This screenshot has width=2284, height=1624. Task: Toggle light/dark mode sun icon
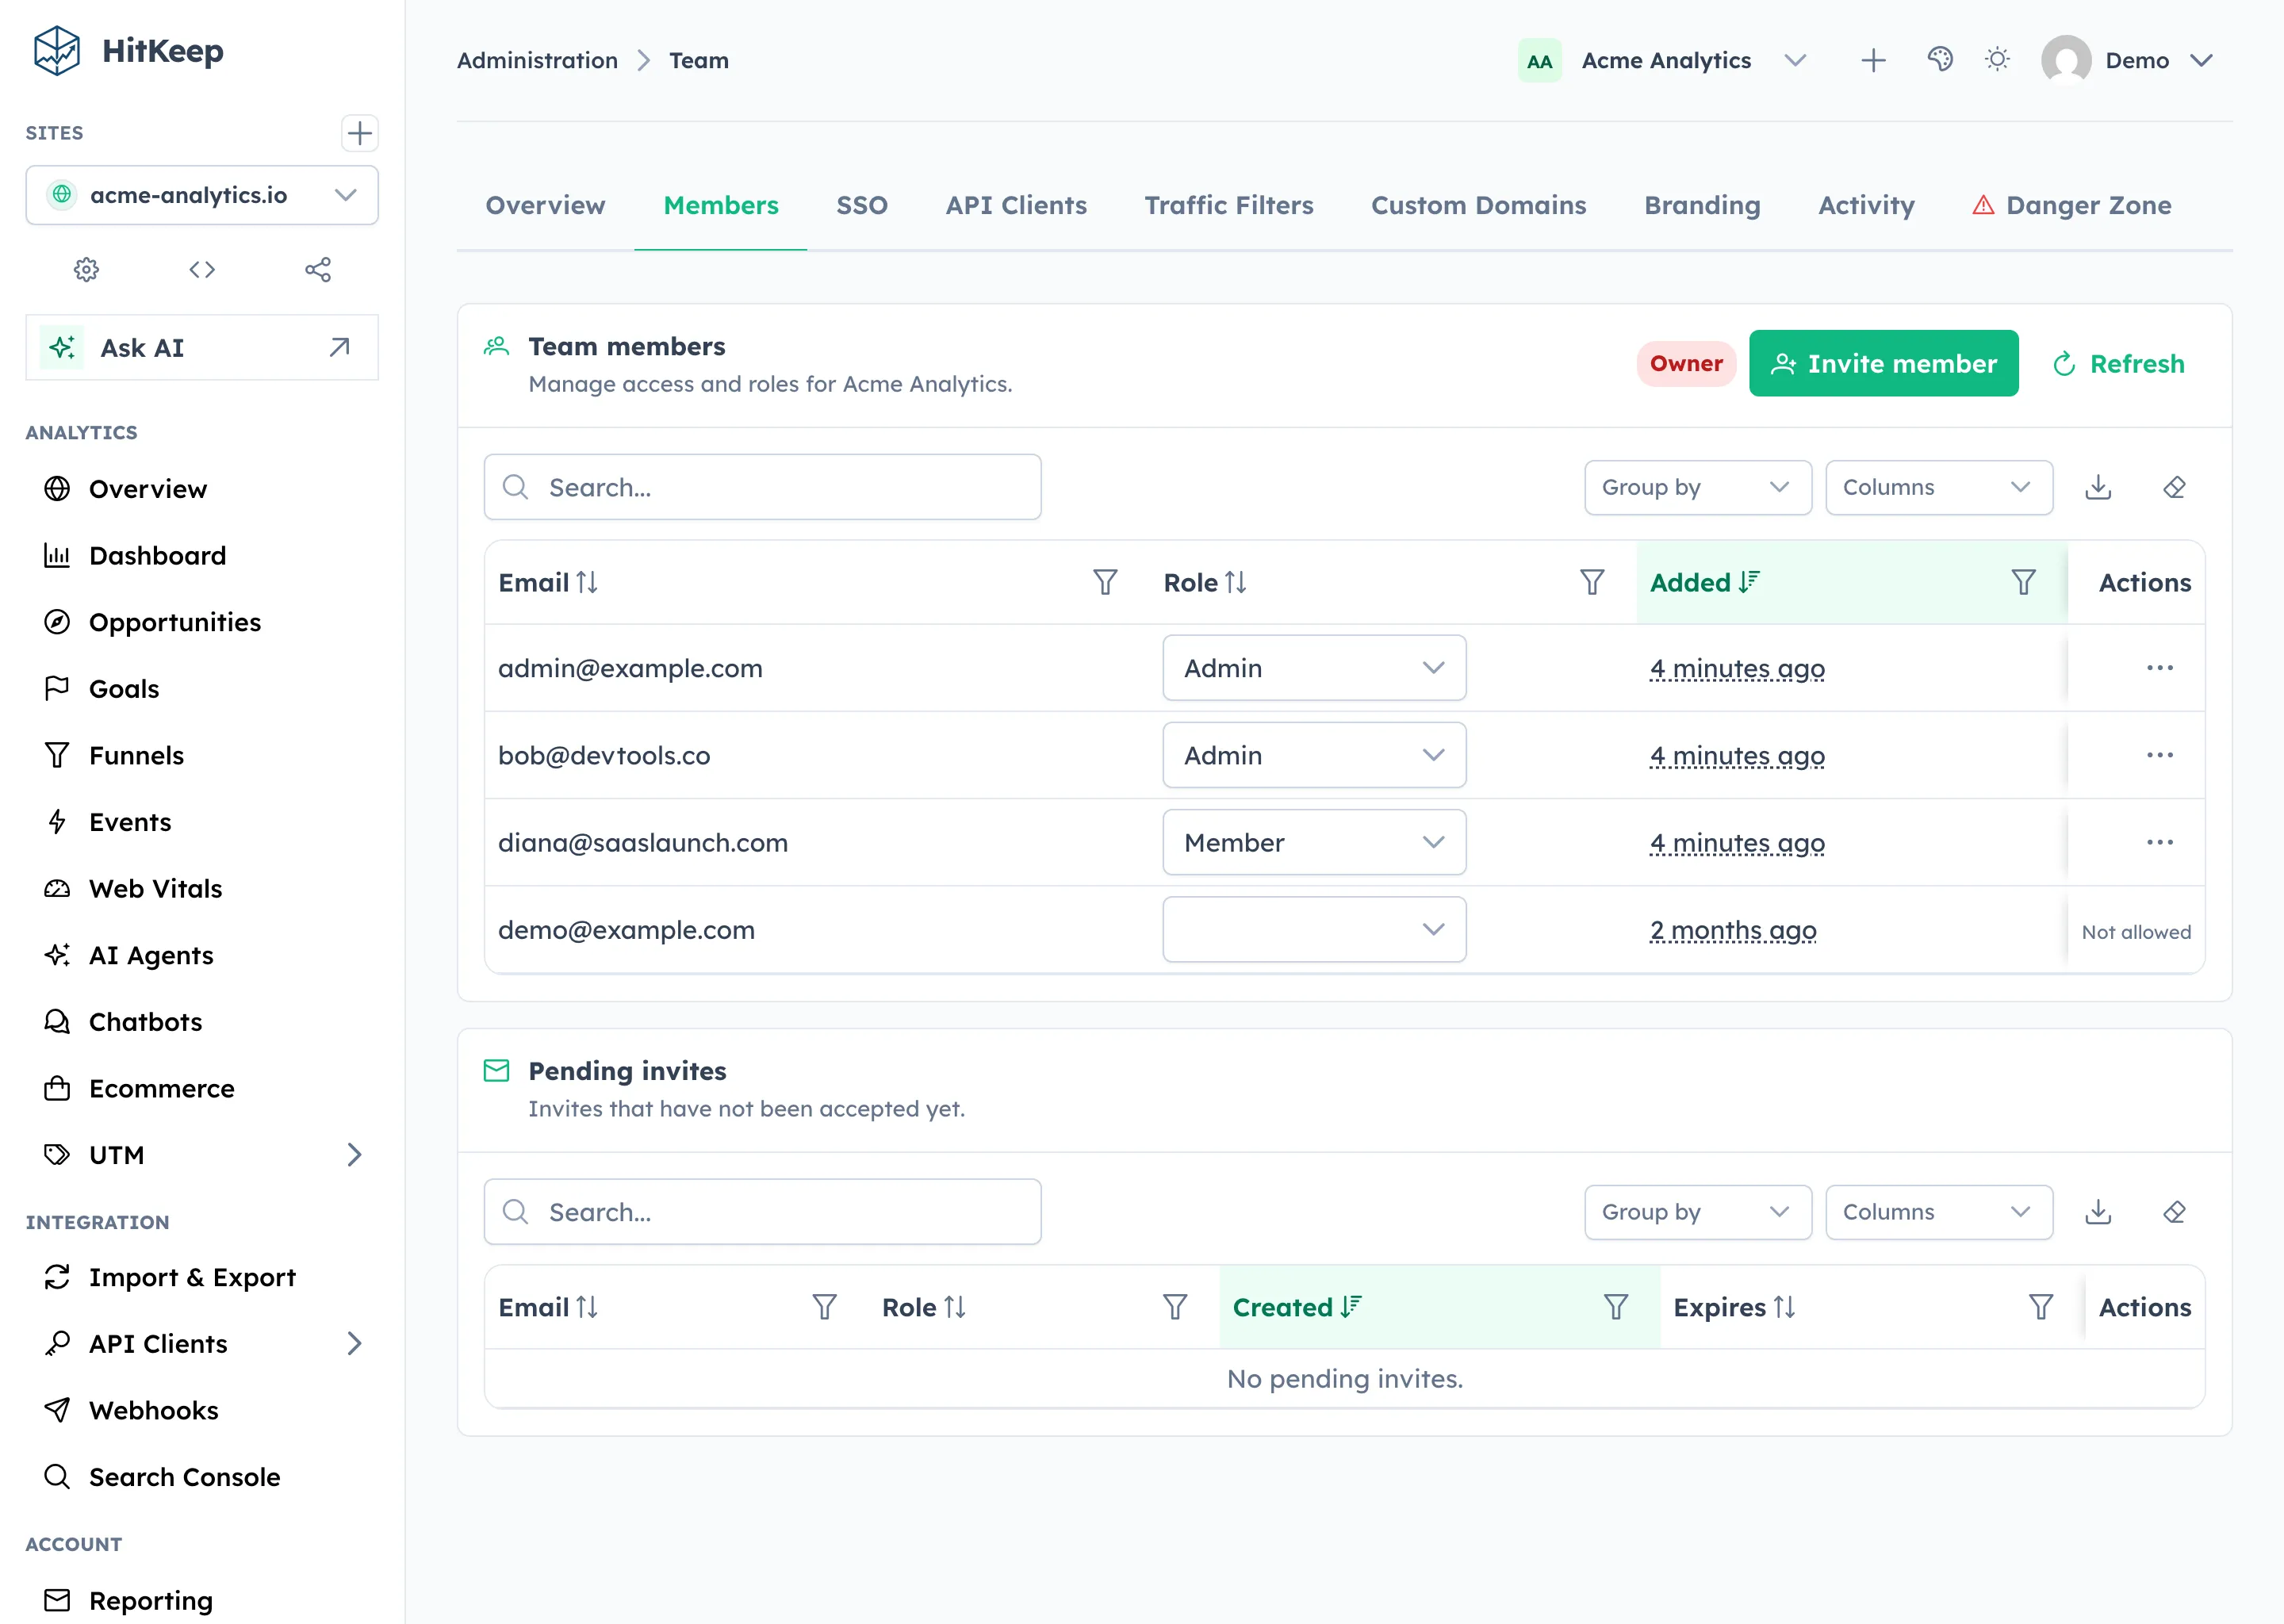point(1998,60)
